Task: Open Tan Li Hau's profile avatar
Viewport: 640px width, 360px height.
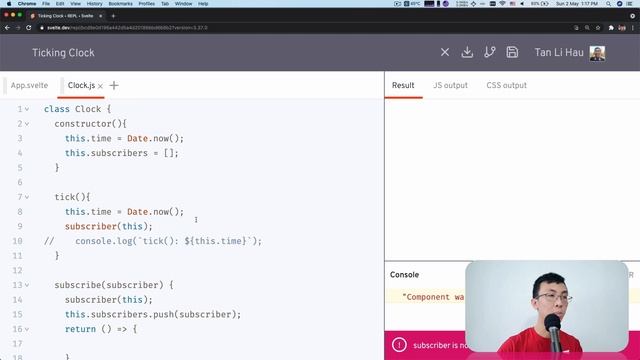Action: point(597,53)
